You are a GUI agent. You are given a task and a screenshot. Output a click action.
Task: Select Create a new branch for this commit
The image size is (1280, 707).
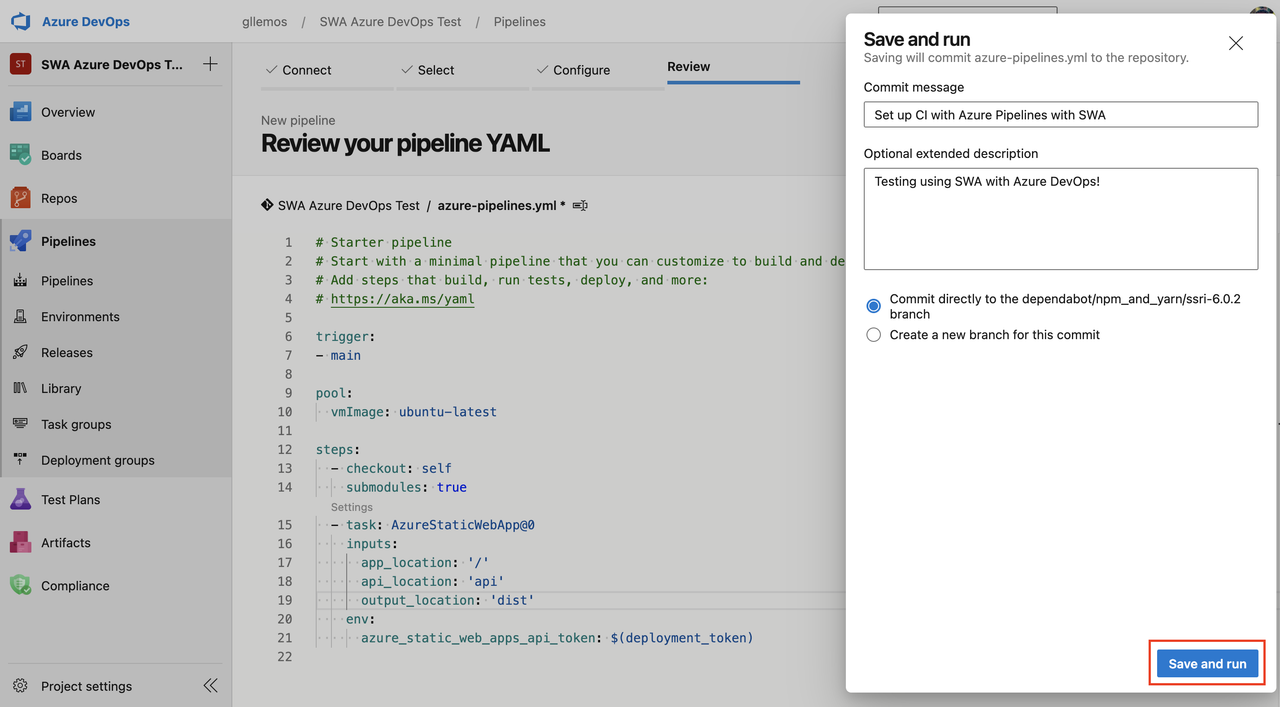pos(874,335)
